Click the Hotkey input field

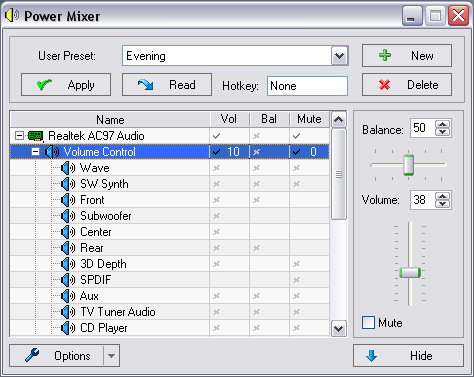coord(307,86)
